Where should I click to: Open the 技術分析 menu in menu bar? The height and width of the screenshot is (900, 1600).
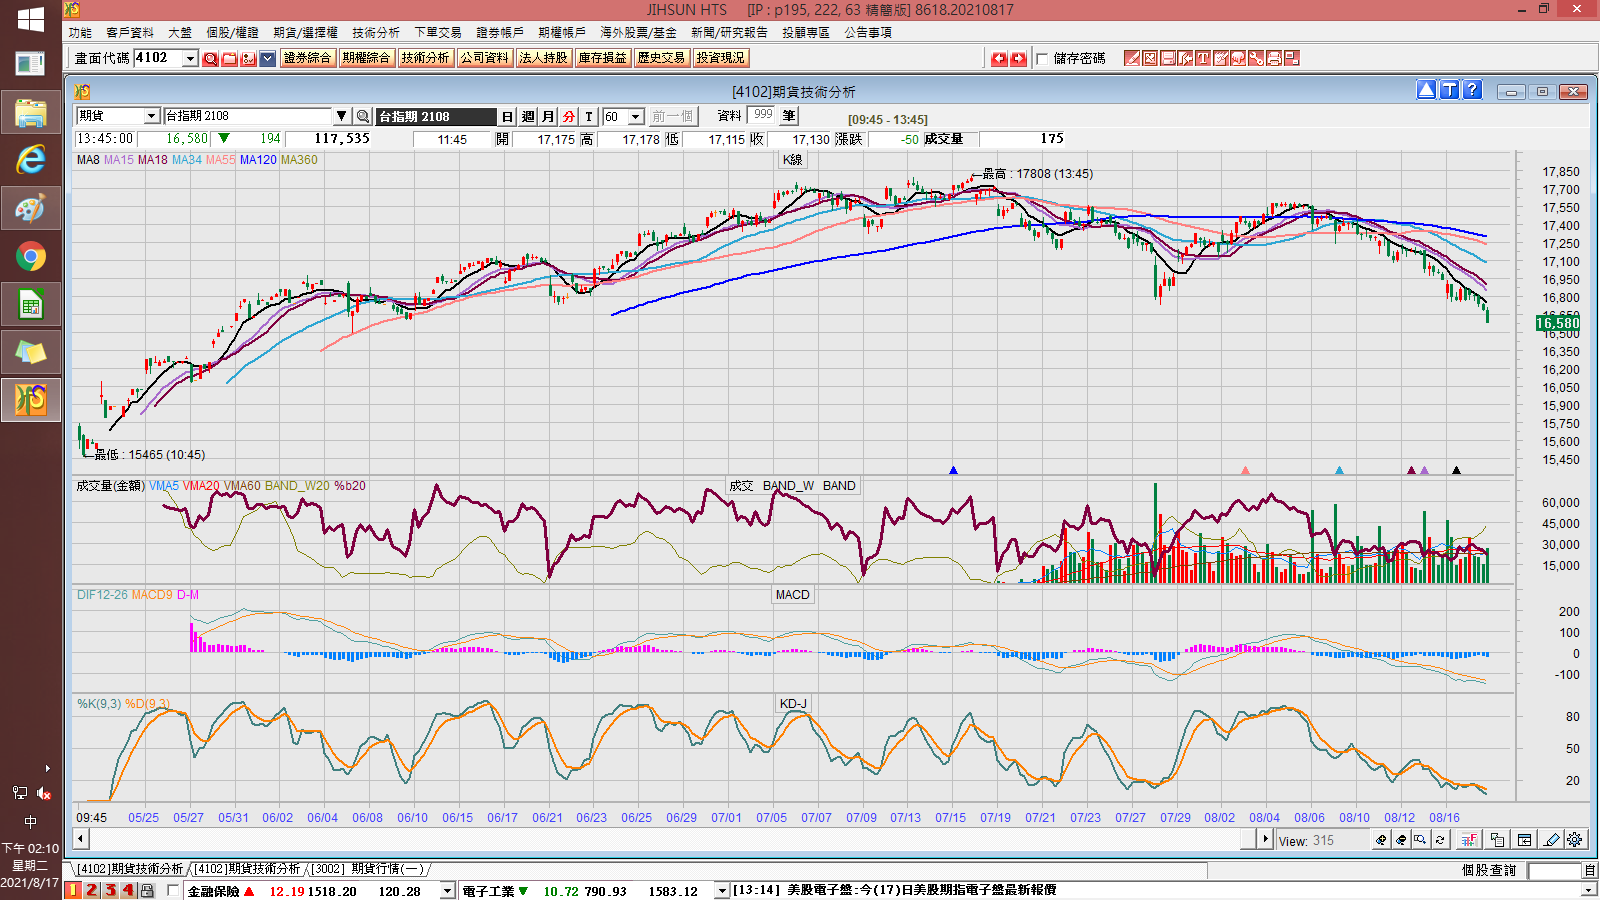click(x=376, y=33)
